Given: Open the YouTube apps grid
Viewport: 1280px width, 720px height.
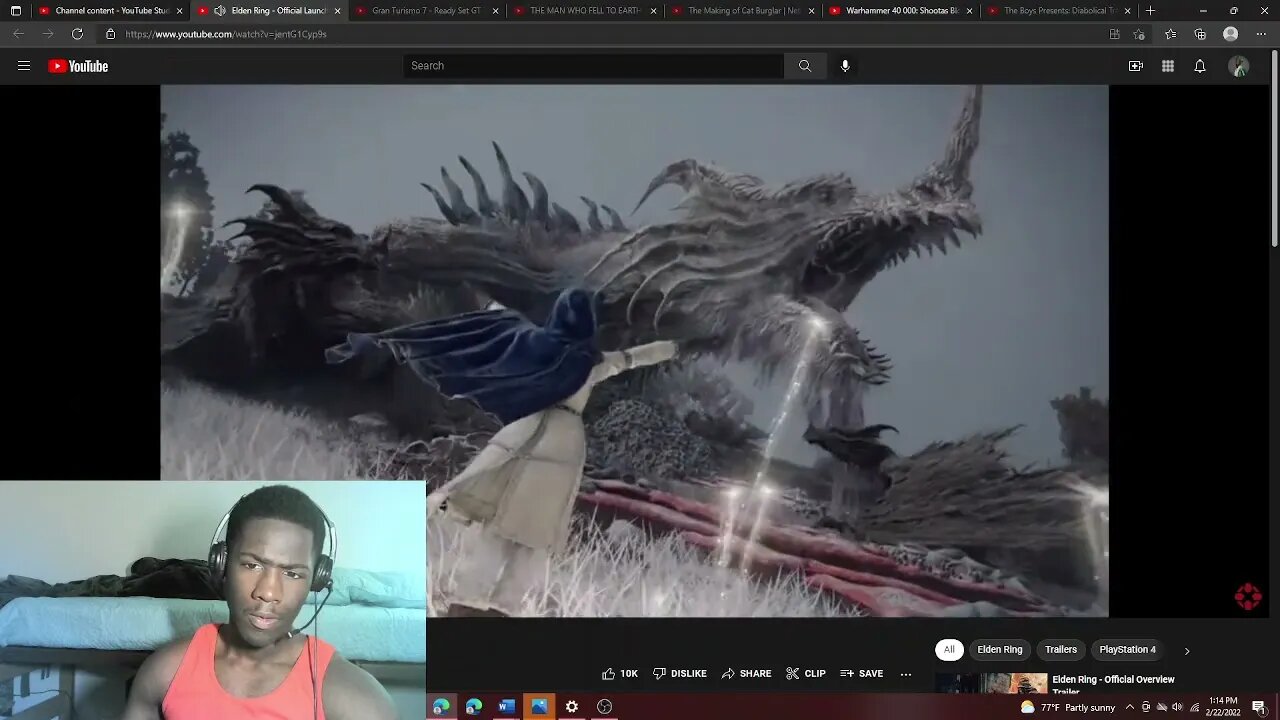Looking at the screenshot, I should click(1167, 66).
